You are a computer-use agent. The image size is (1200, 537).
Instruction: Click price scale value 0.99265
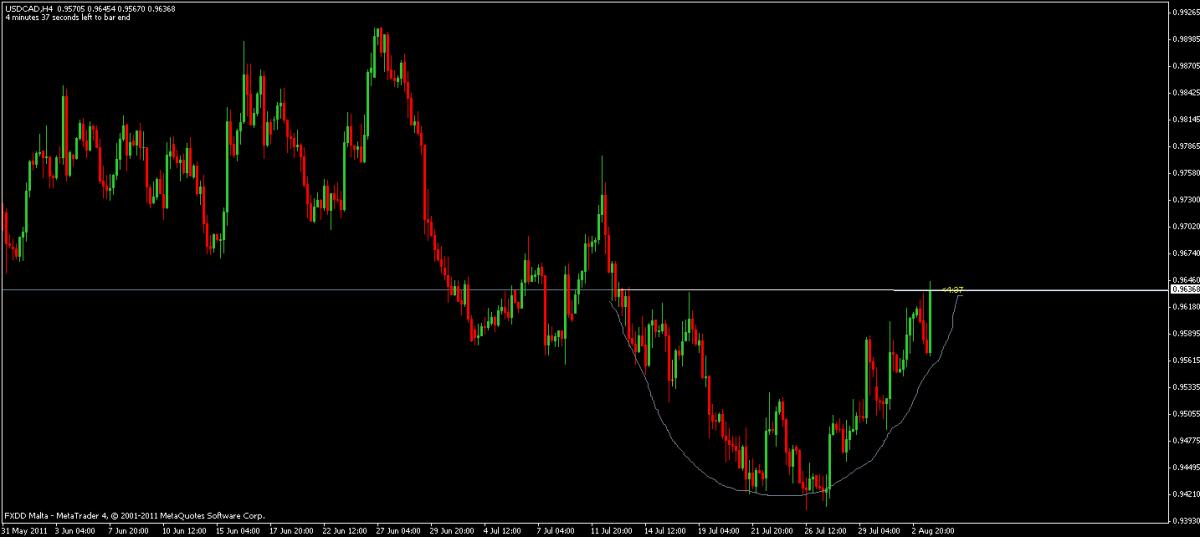1185,12
